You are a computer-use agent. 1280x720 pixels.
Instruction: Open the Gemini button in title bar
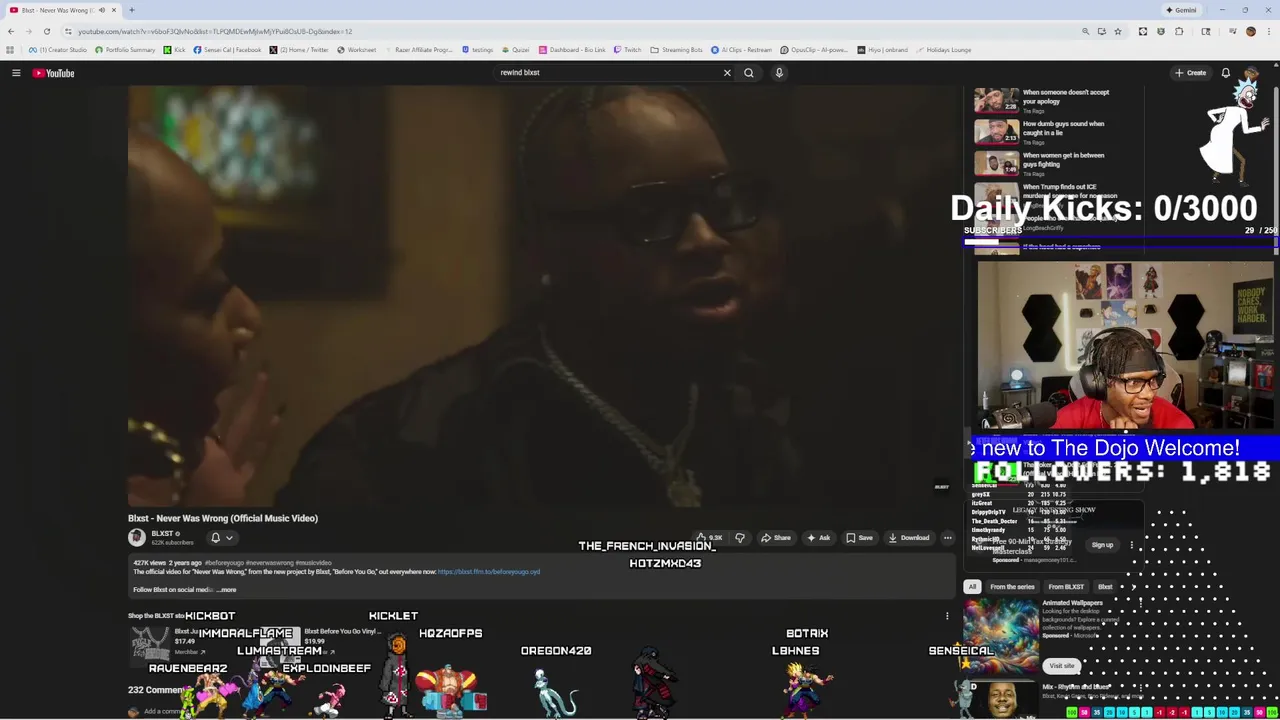click(1181, 10)
